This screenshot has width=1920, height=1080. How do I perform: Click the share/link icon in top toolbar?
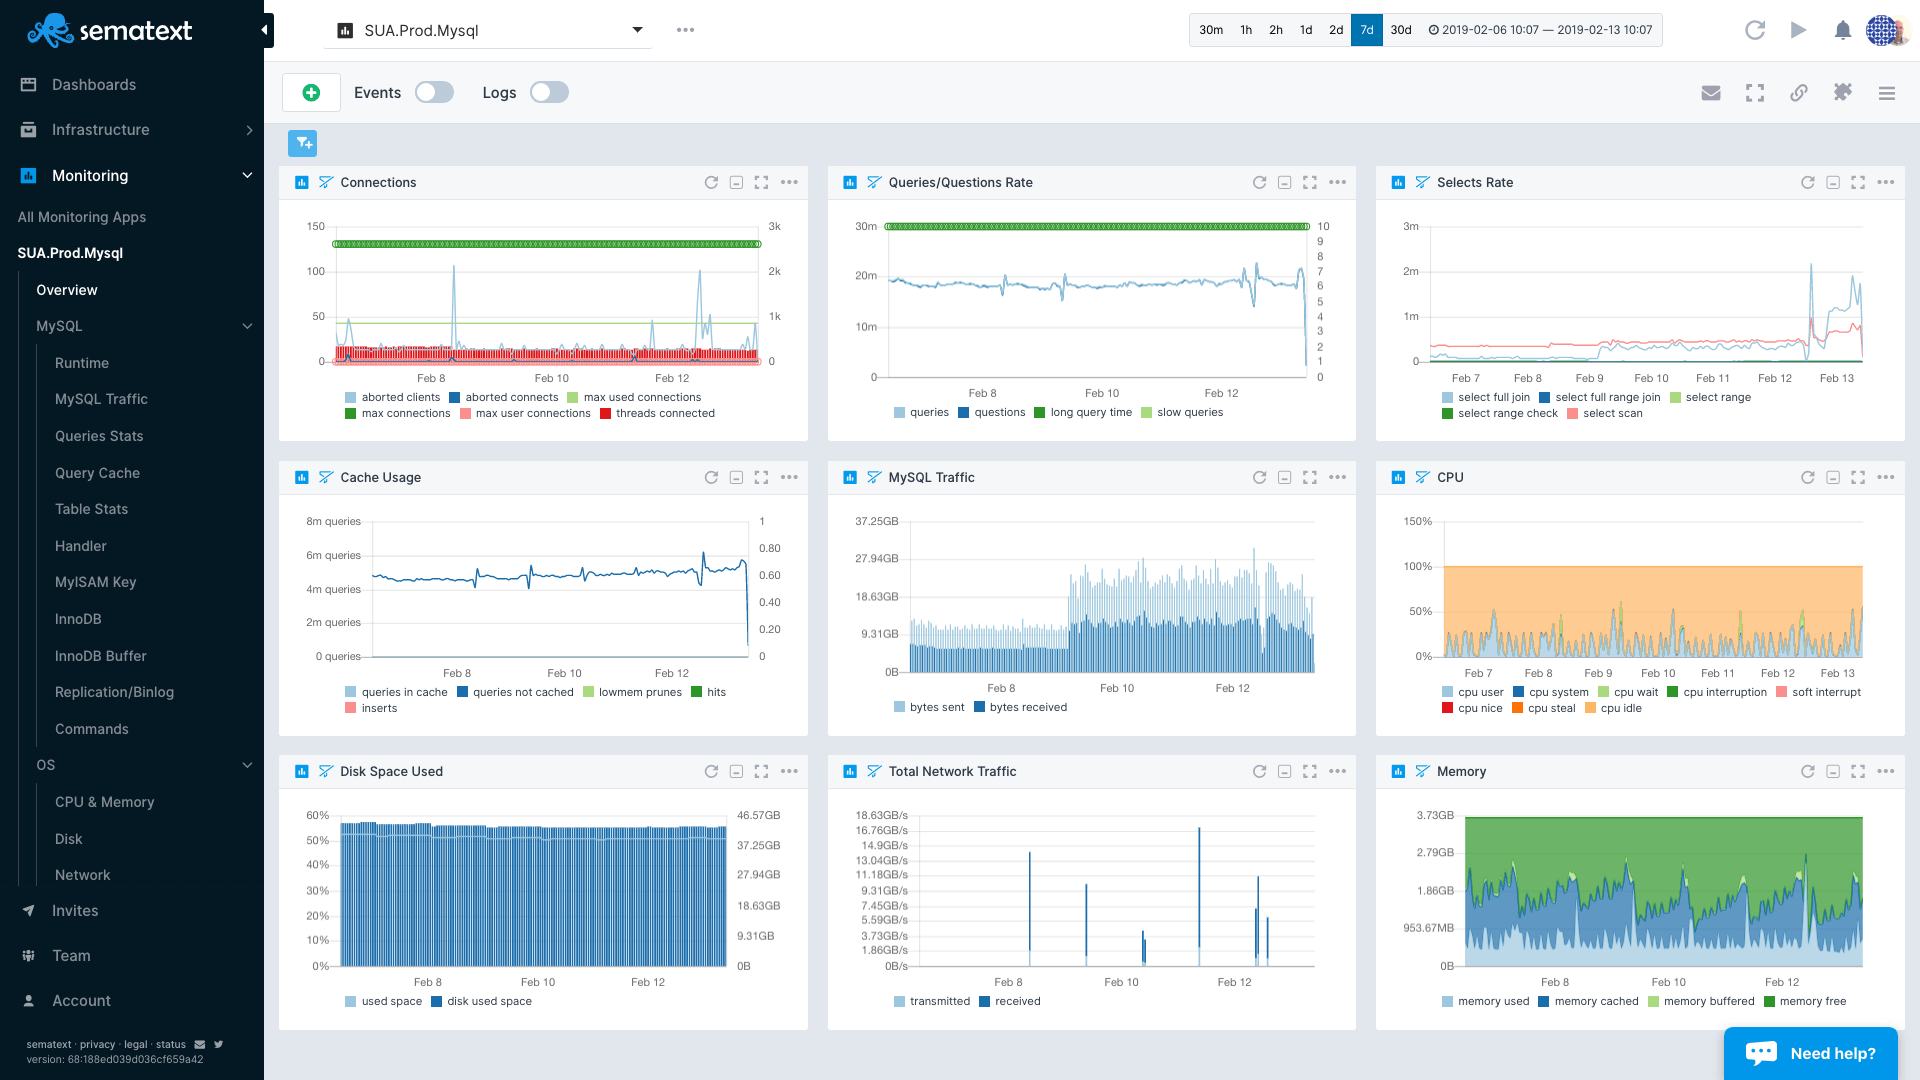pyautogui.click(x=1799, y=92)
